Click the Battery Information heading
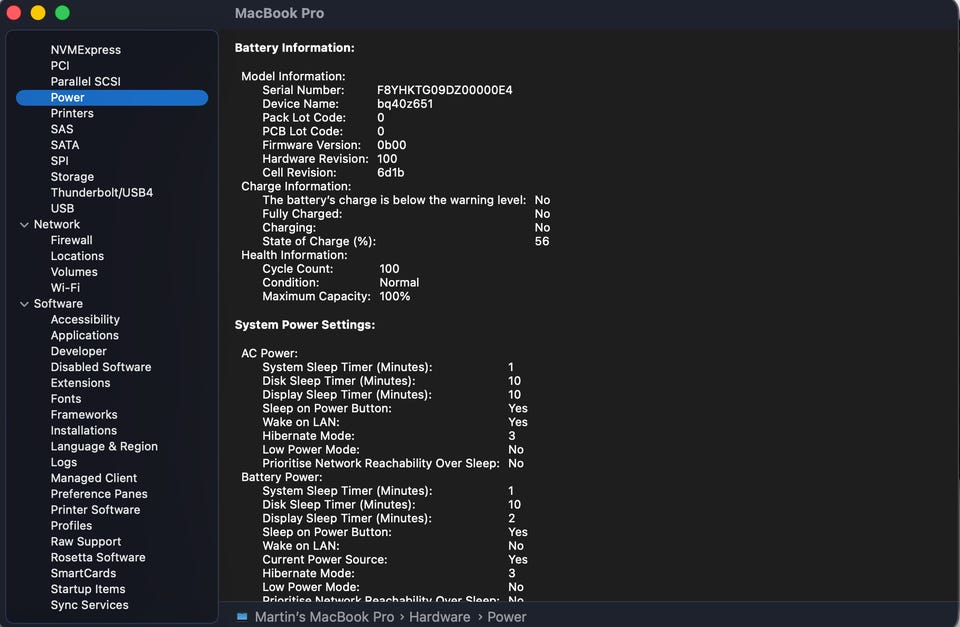960x627 pixels. [294, 48]
